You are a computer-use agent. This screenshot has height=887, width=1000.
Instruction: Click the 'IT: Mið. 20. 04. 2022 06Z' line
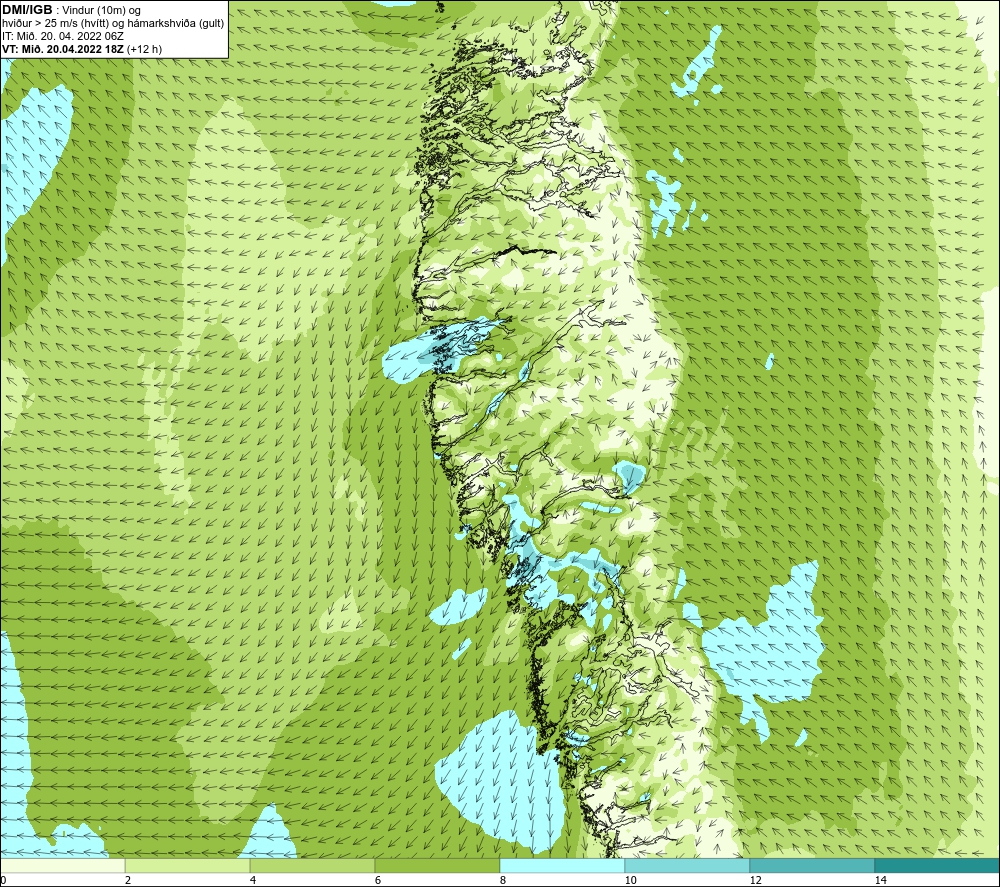pyautogui.click(x=63, y=36)
